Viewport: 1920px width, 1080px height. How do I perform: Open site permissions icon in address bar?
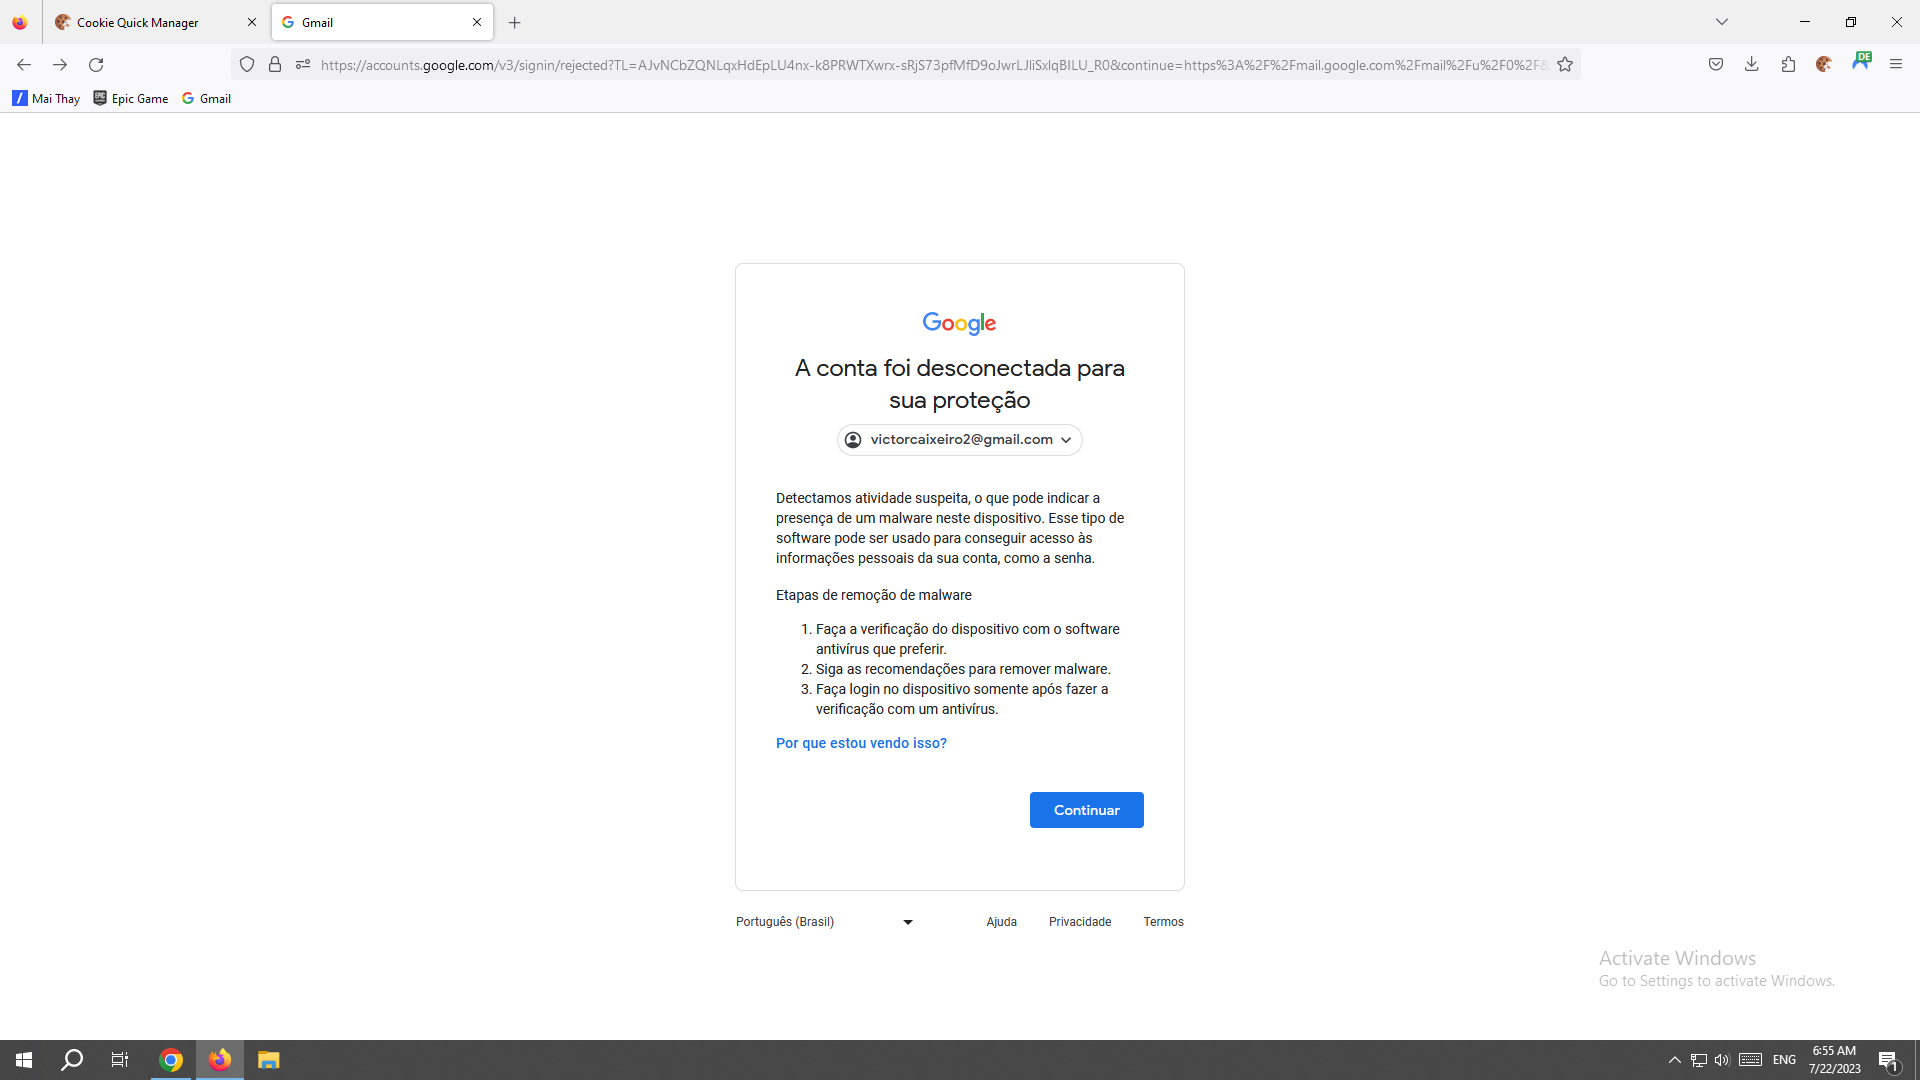coord(303,65)
